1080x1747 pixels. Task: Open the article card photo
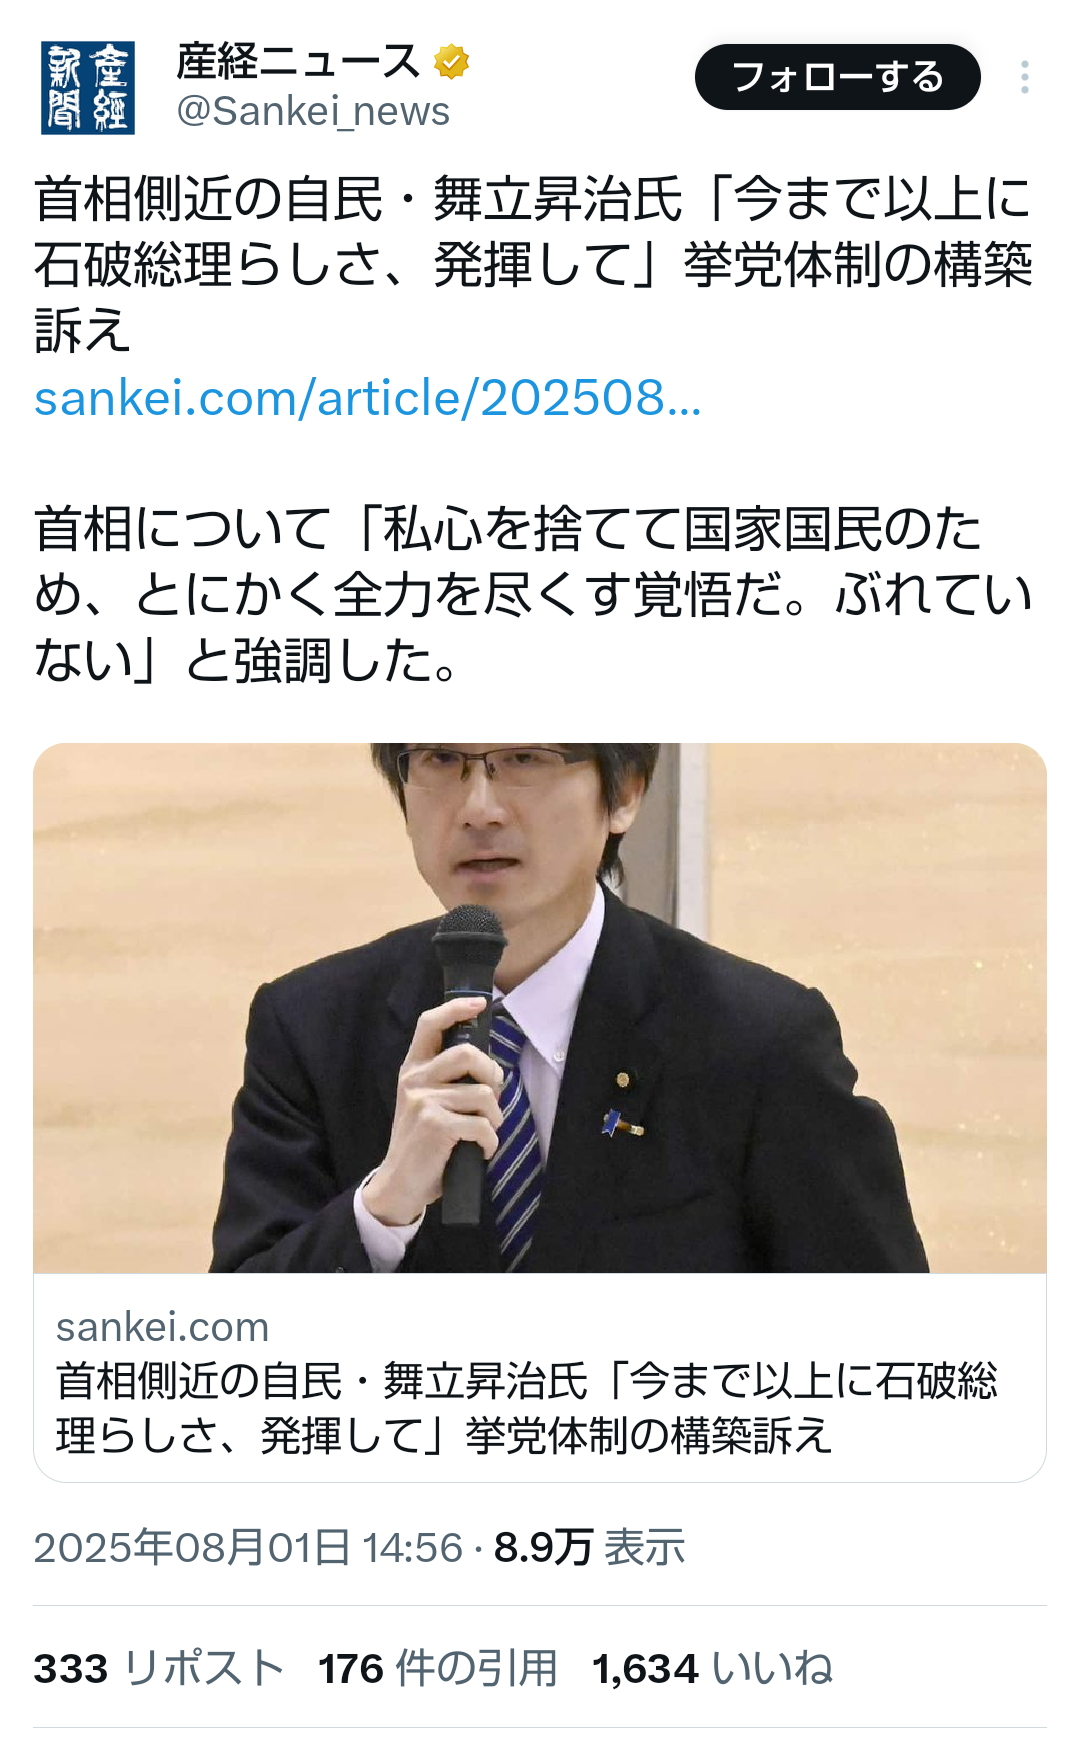coord(540,1008)
